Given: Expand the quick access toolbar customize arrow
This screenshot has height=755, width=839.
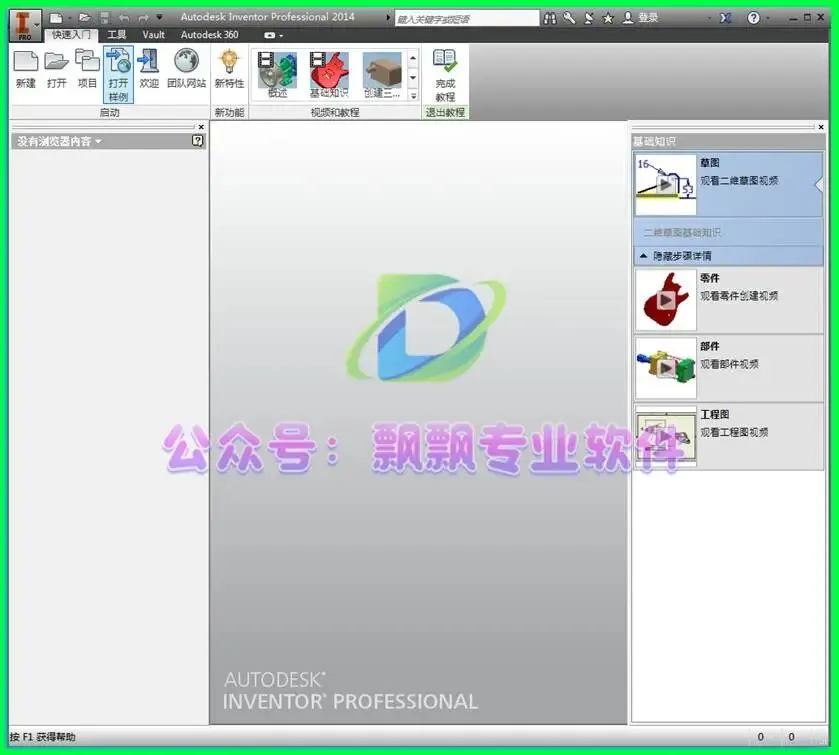Looking at the screenshot, I should pos(159,18).
